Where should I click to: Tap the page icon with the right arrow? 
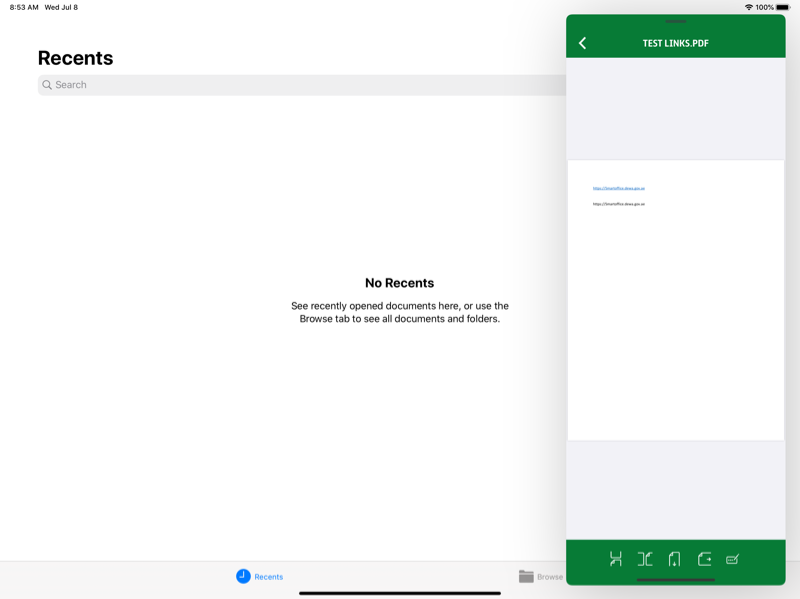click(704, 559)
